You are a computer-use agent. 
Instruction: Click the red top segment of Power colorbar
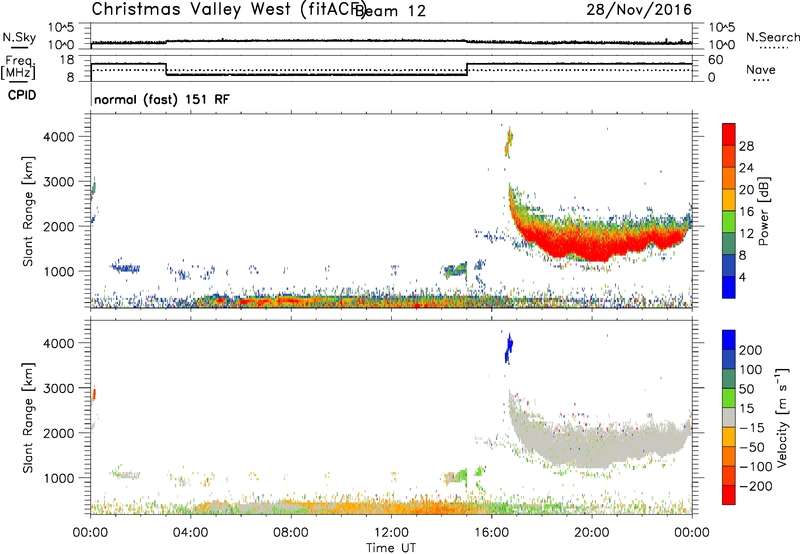[x=729, y=134]
